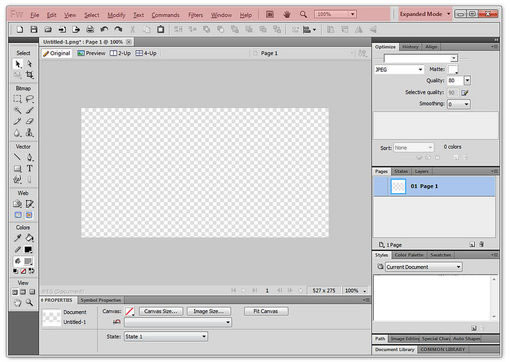Image resolution: width=510 pixels, height=362 pixels.
Task: Switch to the Swatches panel tab
Action: pos(440,255)
